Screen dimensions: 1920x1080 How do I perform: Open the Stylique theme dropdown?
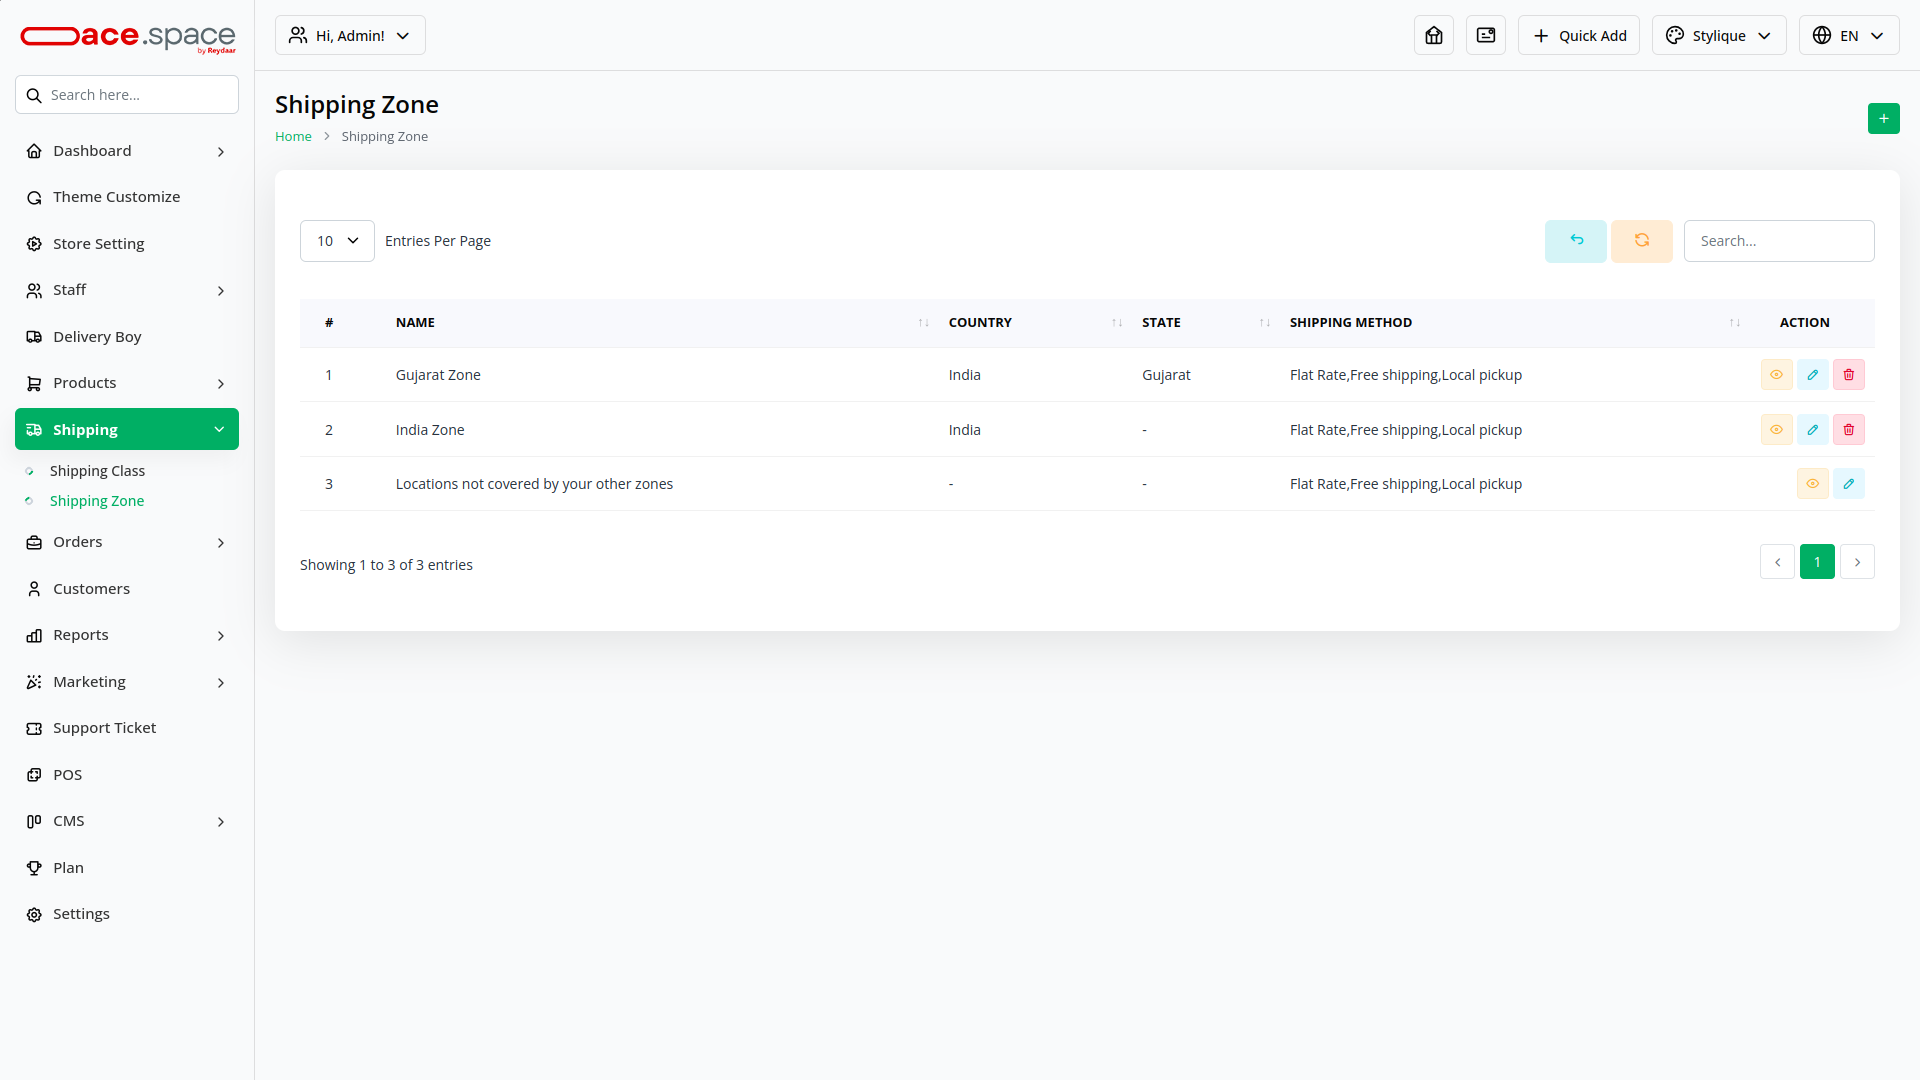pos(1718,36)
